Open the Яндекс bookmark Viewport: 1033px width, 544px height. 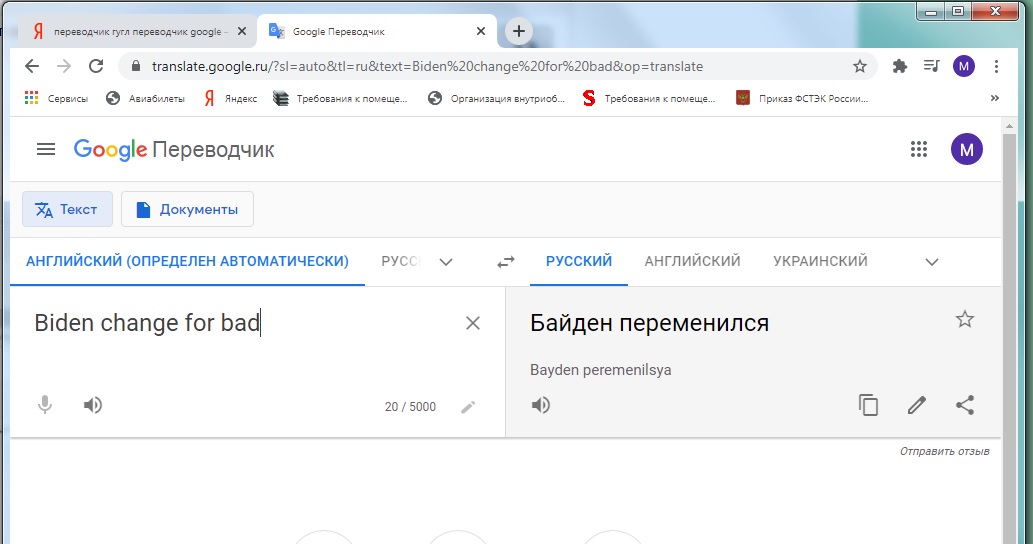230,98
